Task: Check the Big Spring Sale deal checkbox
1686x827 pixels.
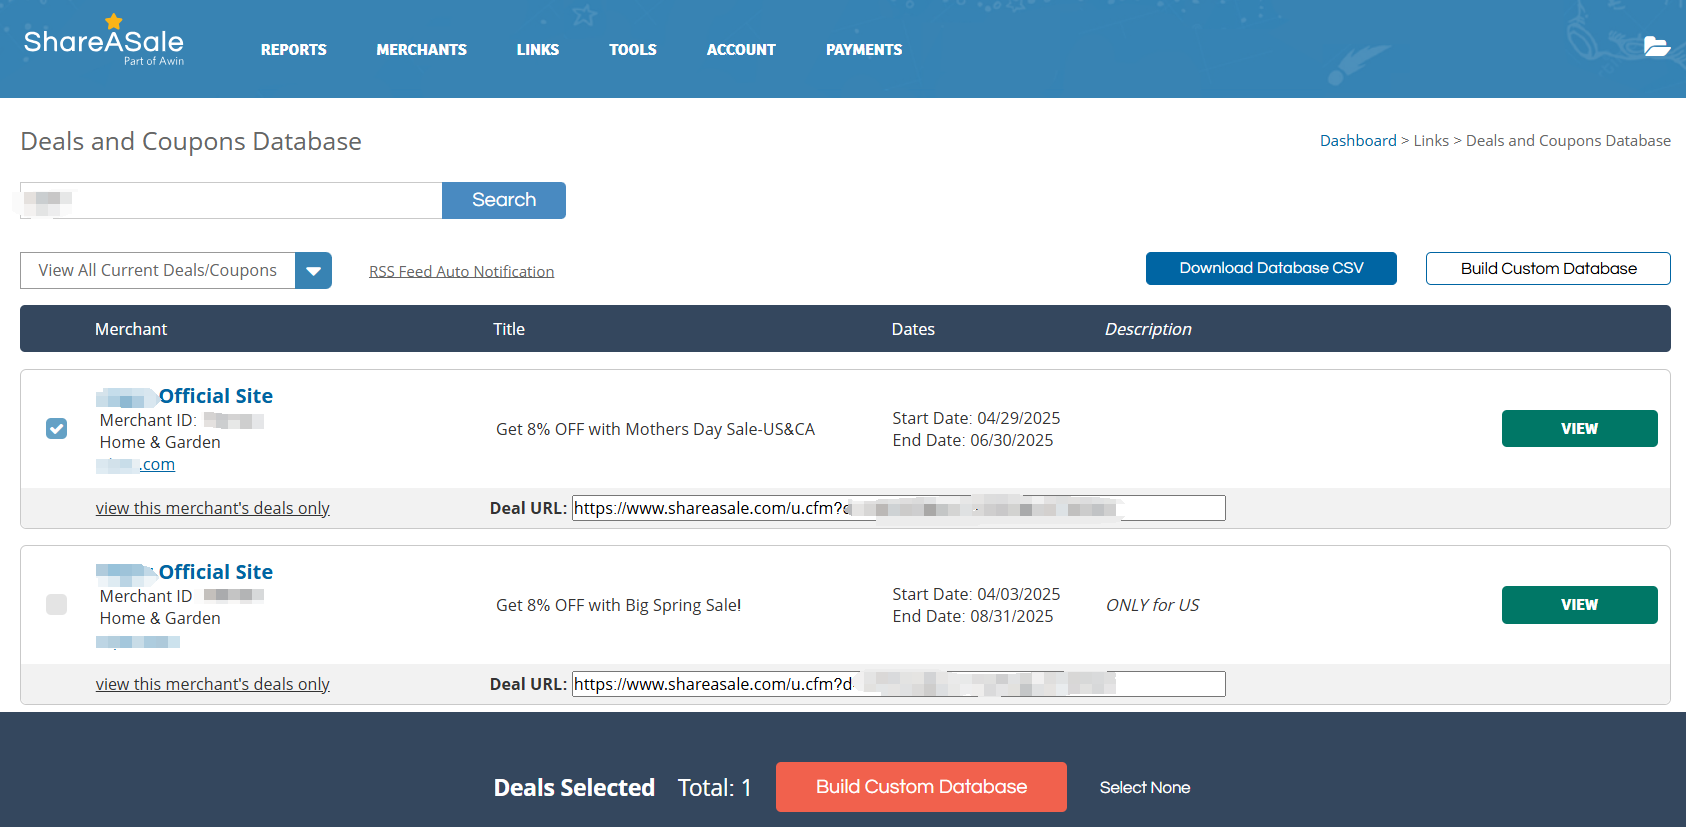Action: click(57, 605)
